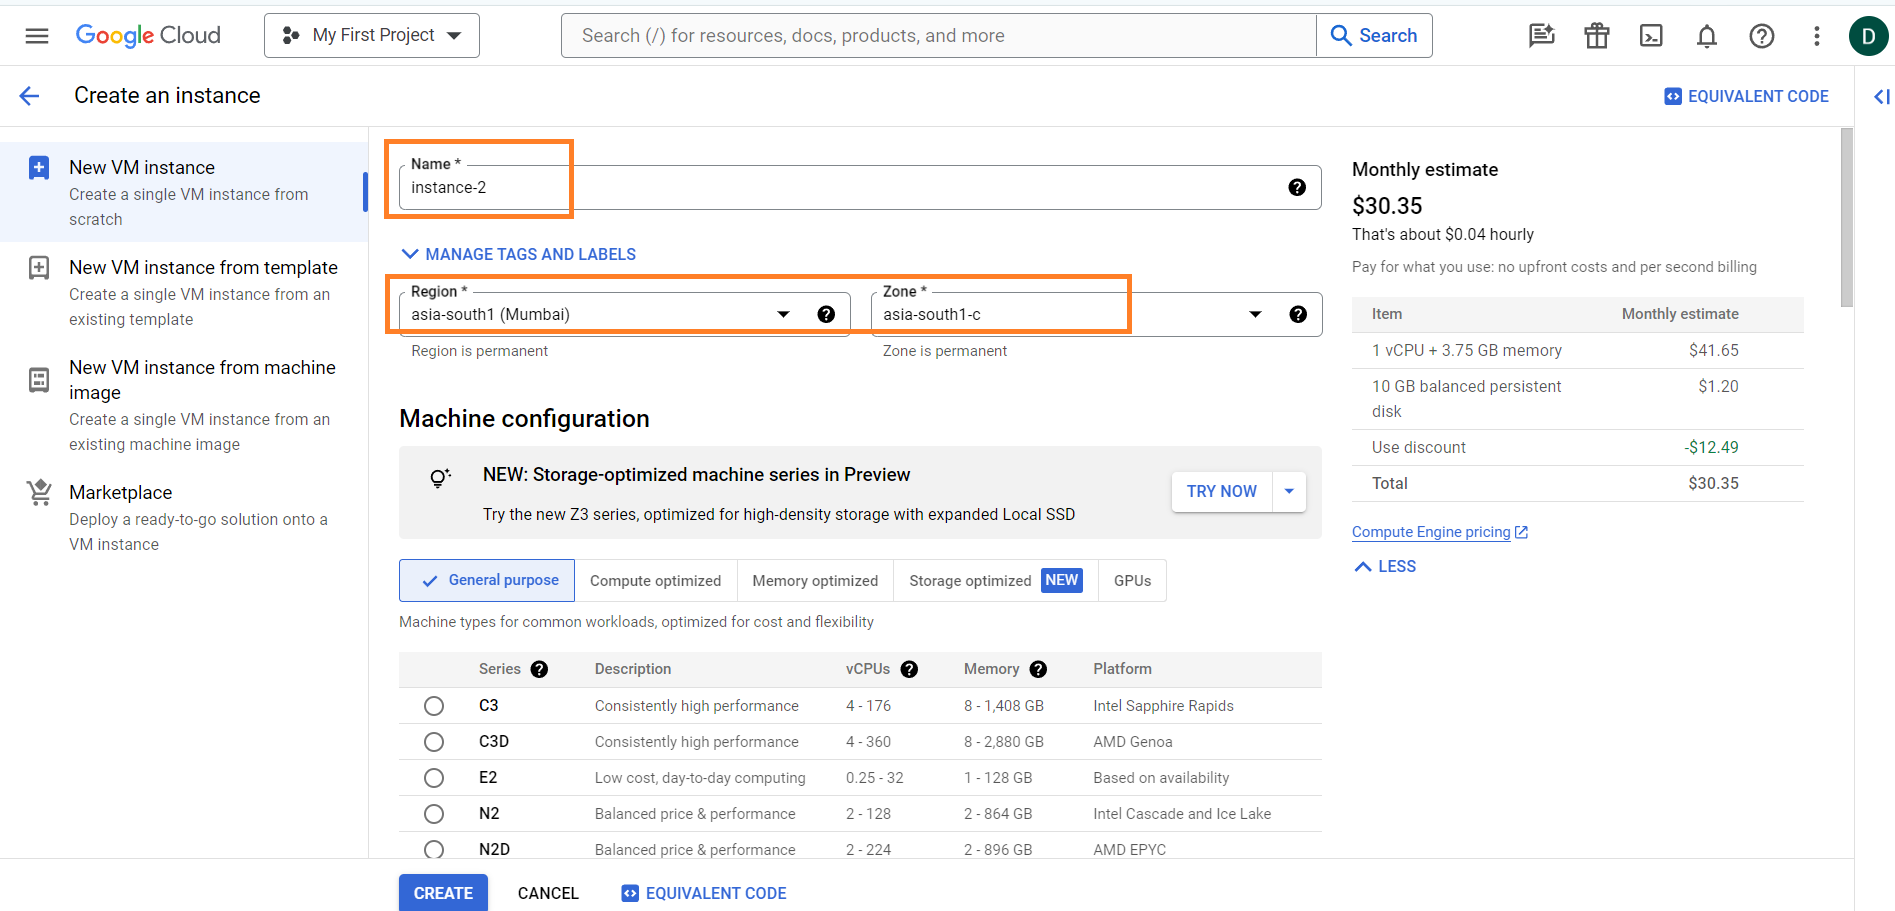Activate Cloud Shell terminal icon
This screenshot has height=911, width=1895.
[x=1651, y=36]
